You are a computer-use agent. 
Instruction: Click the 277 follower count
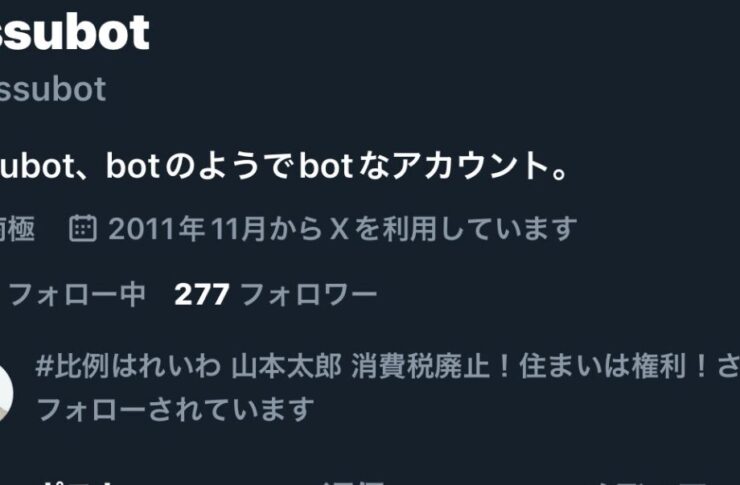coord(202,295)
